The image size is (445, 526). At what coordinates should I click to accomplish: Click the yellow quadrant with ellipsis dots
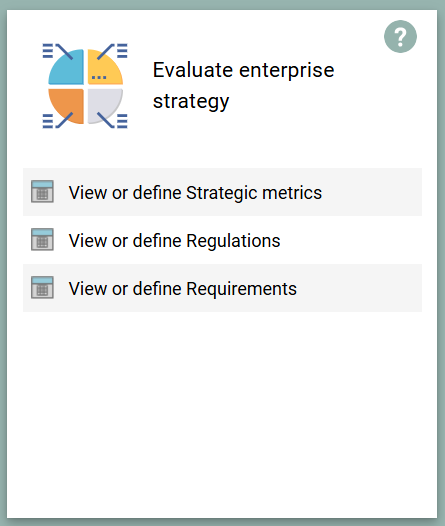tap(104, 69)
